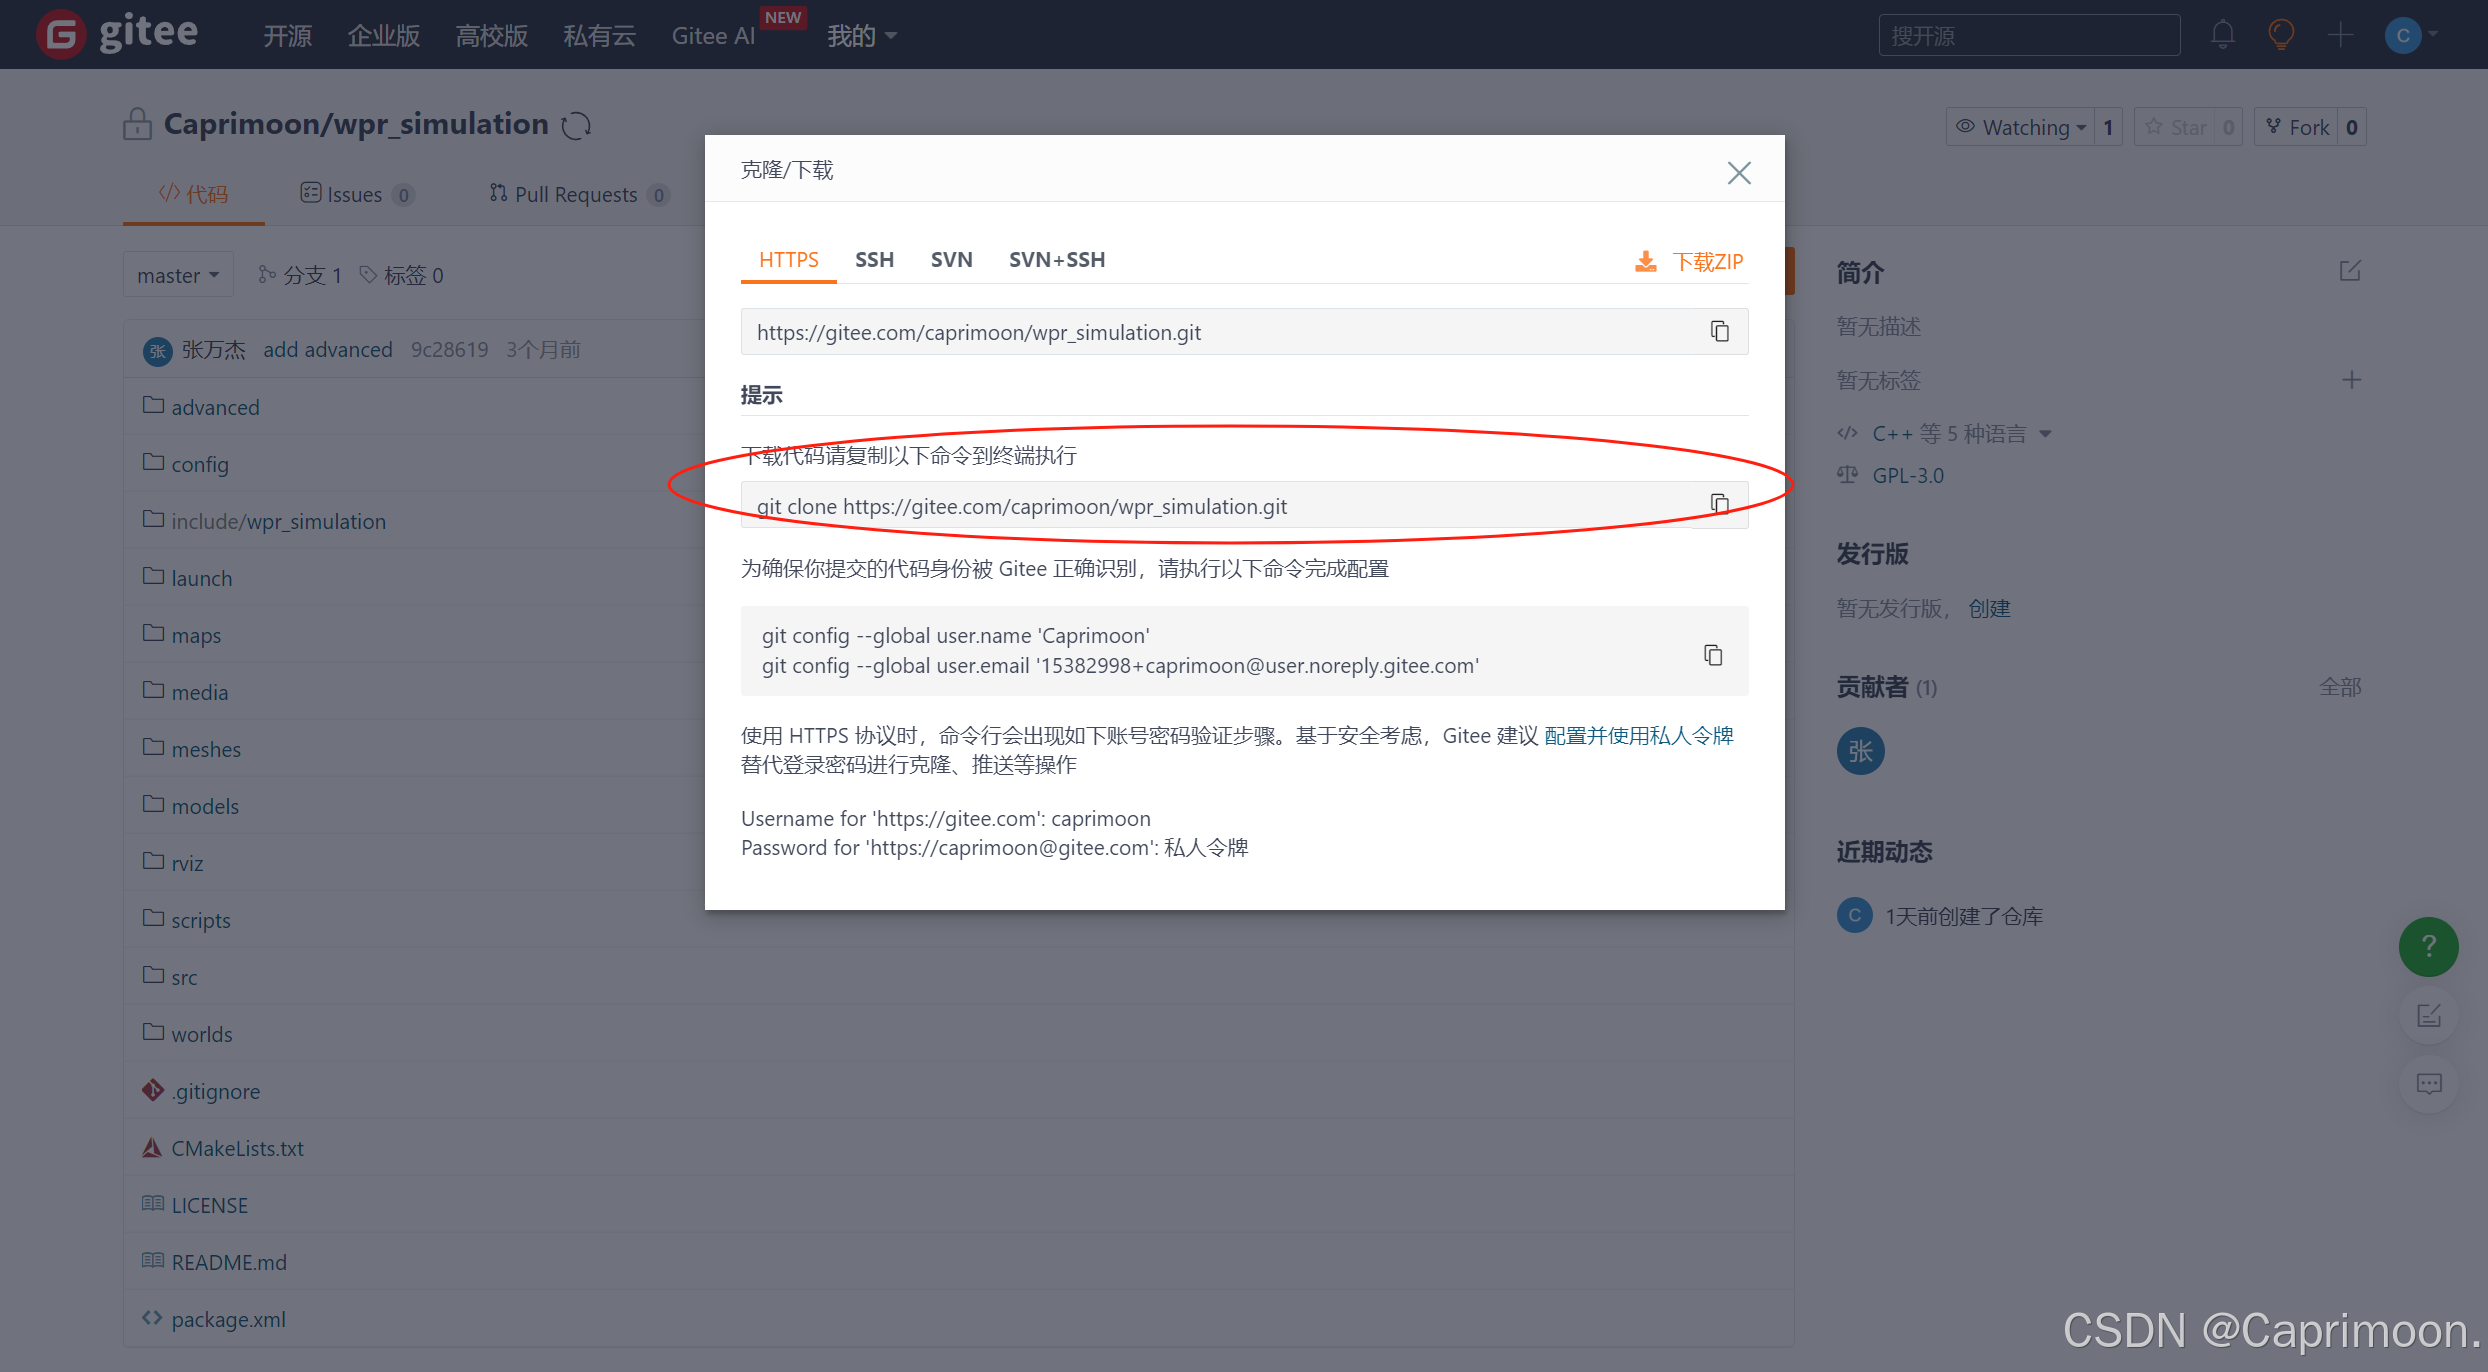Image resolution: width=2488 pixels, height=1372 pixels.
Task: Click the edit introduction icon
Action: (2350, 271)
